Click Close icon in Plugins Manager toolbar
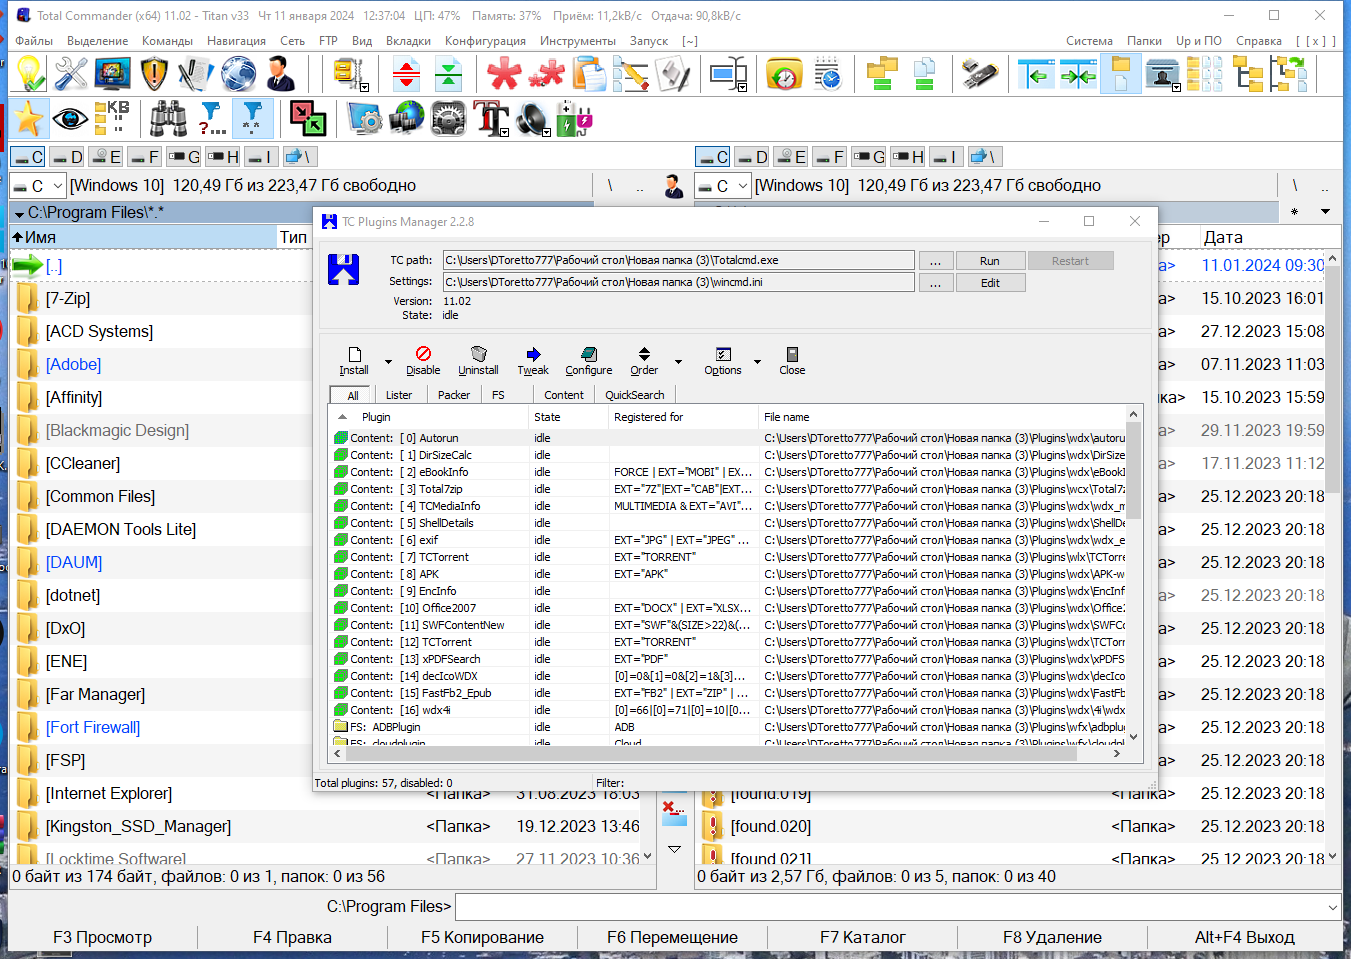 (792, 361)
